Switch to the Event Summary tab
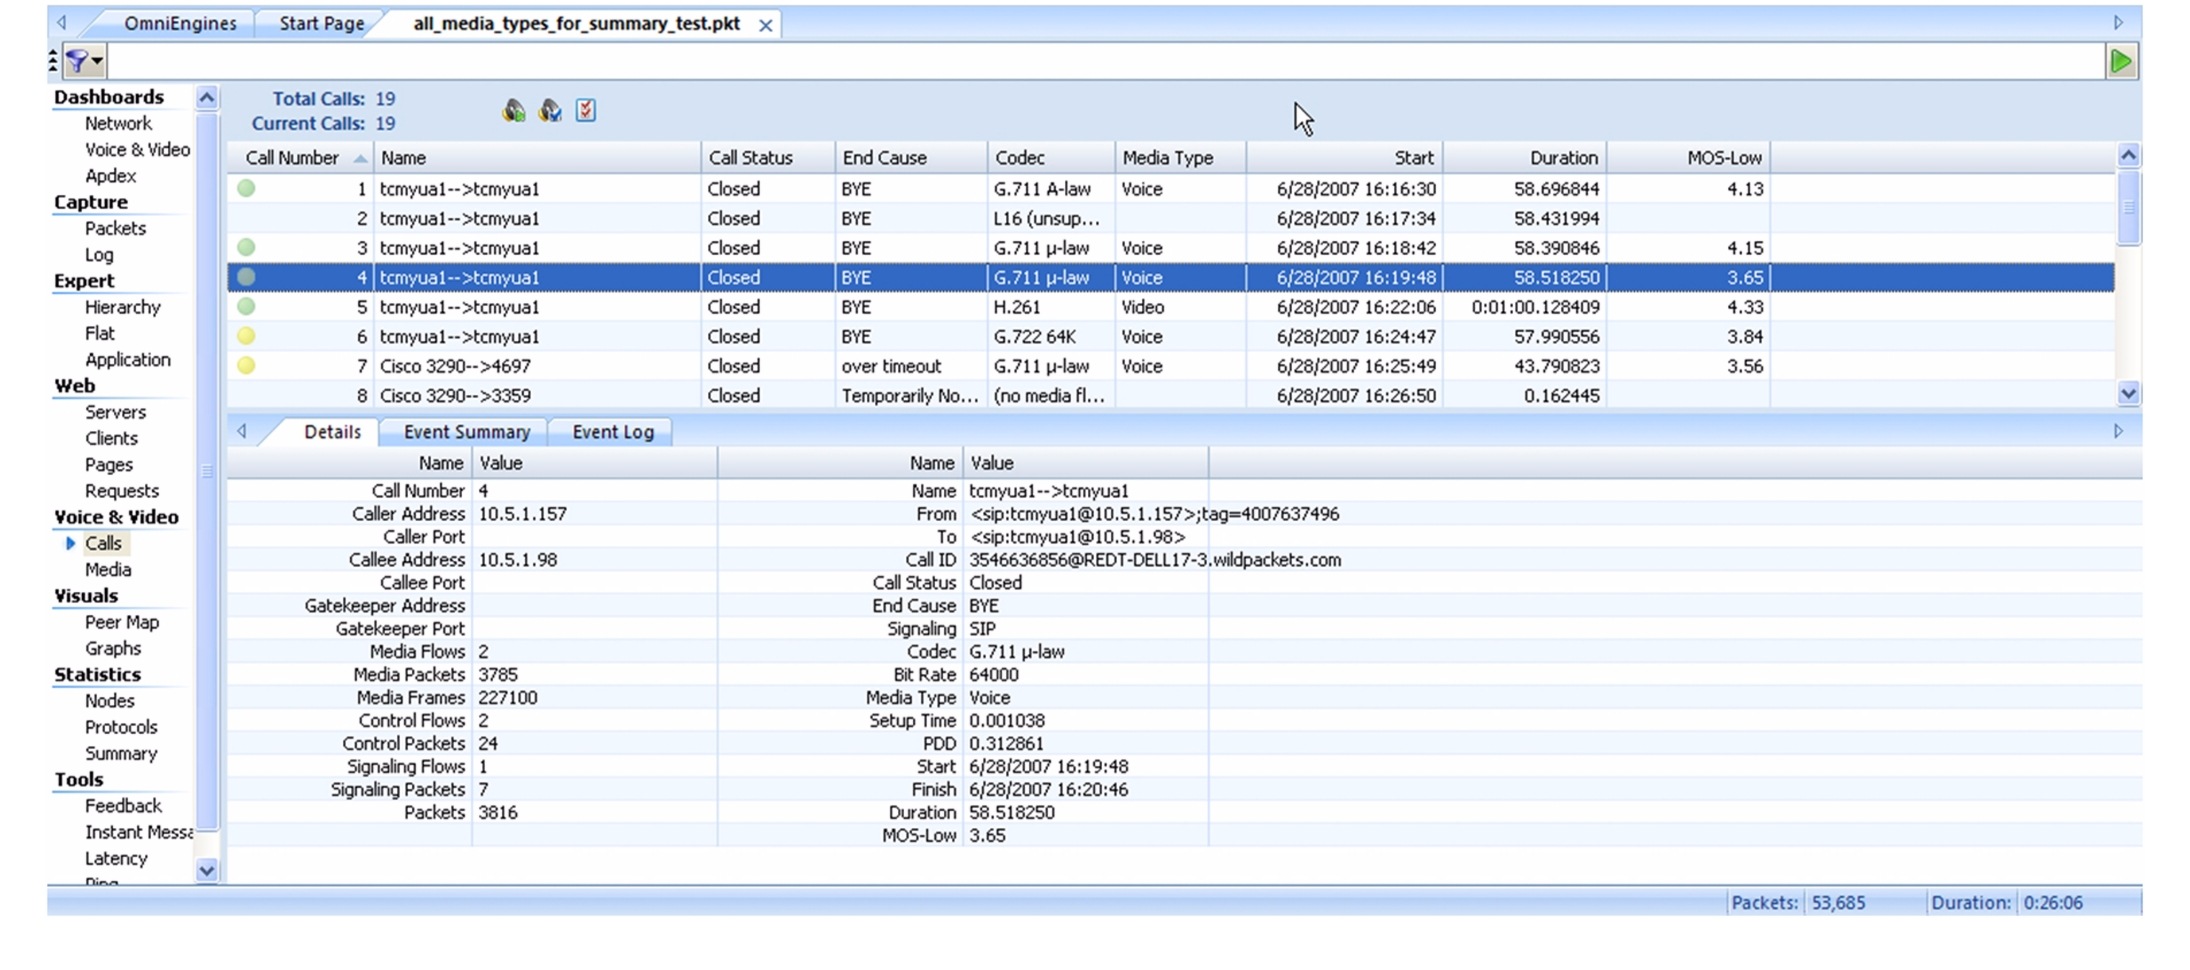The height and width of the screenshot is (970, 2190). click(x=466, y=432)
